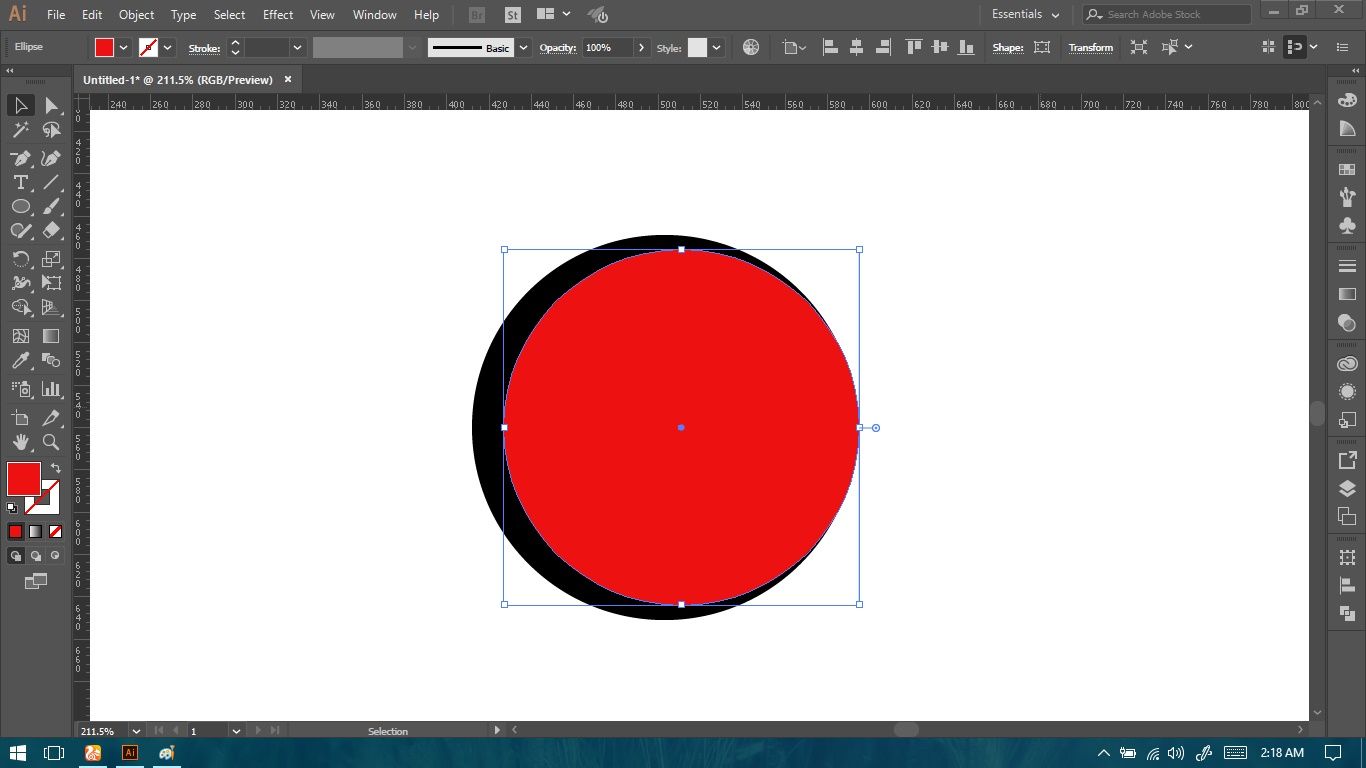This screenshot has height=768, width=1366.
Task: Open the Recolor Artwork wheel icon
Action: pos(751,47)
